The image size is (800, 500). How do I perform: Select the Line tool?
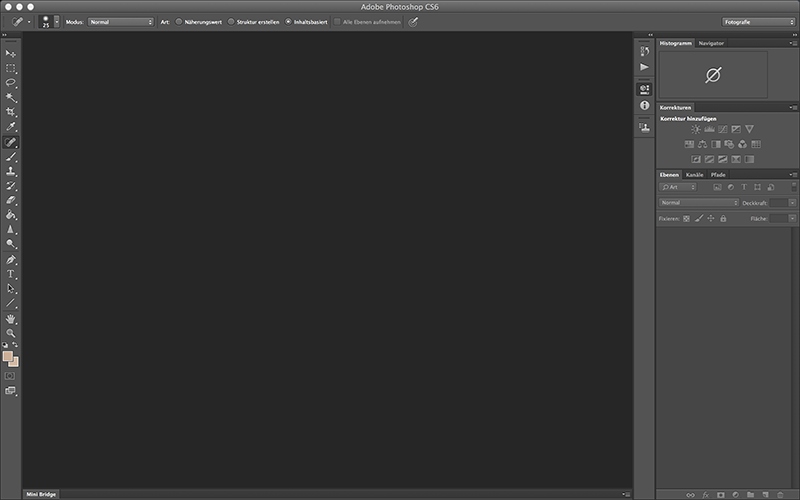tap(11, 304)
